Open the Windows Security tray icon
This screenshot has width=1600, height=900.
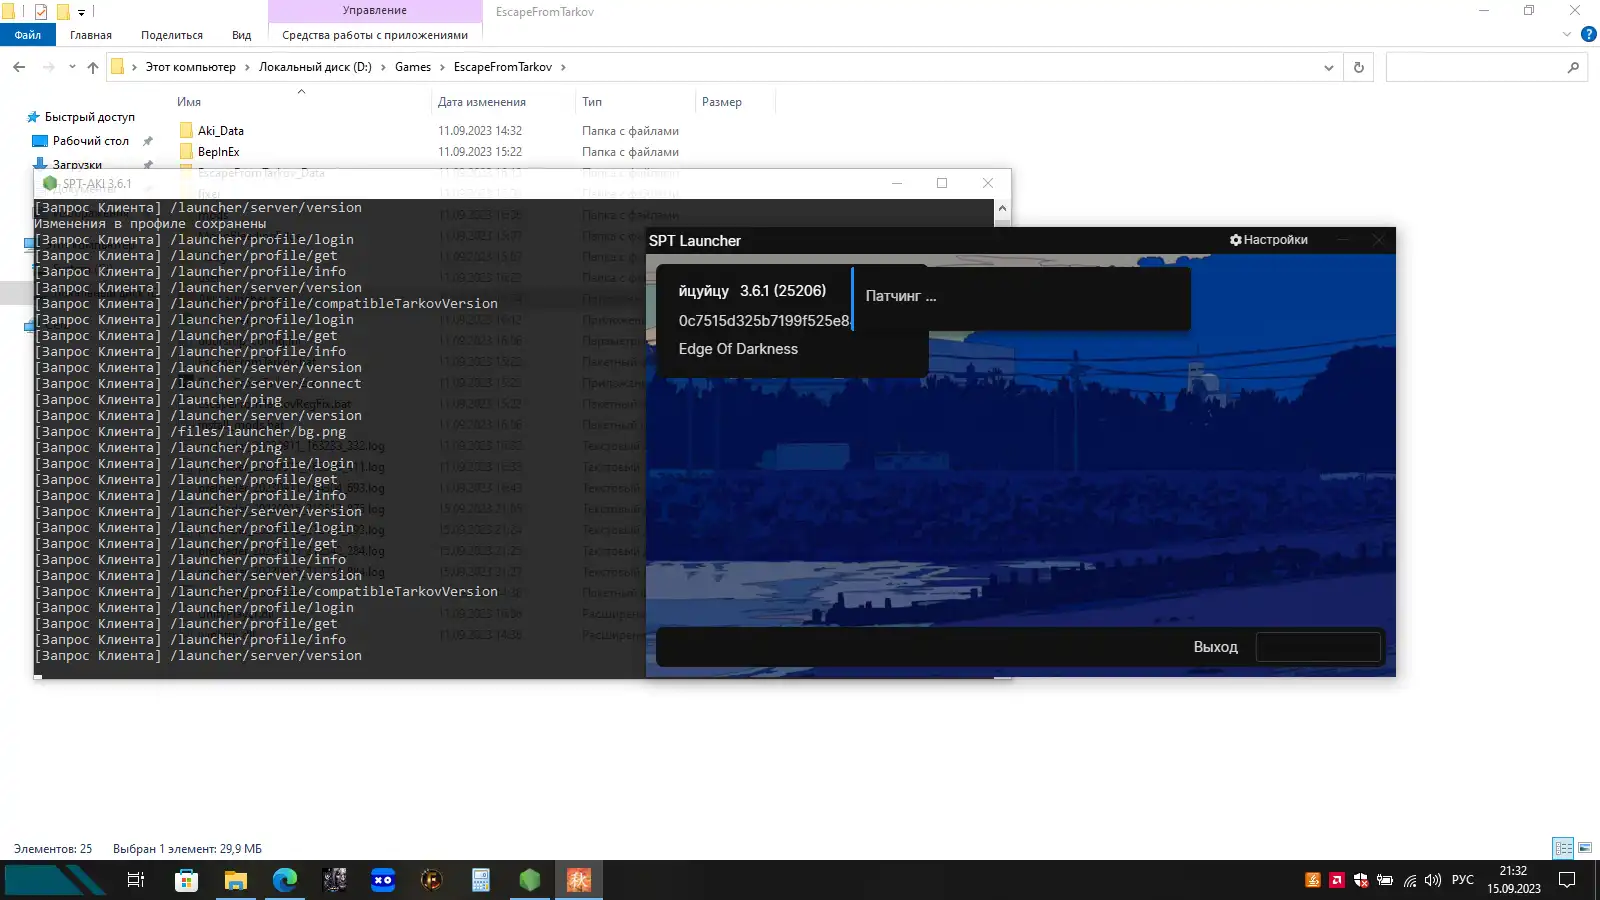click(1361, 880)
